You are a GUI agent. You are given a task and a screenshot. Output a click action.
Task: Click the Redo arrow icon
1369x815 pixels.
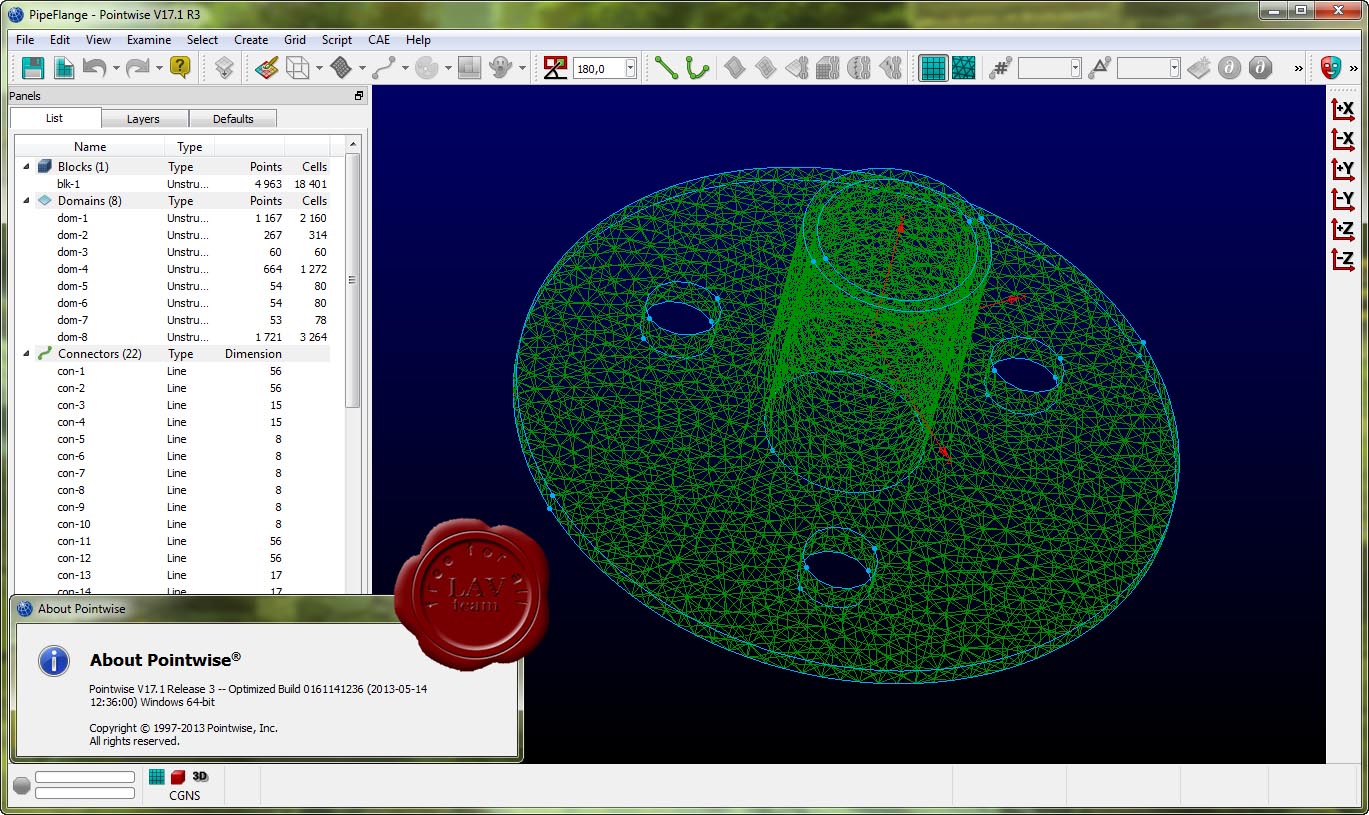[x=138, y=67]
